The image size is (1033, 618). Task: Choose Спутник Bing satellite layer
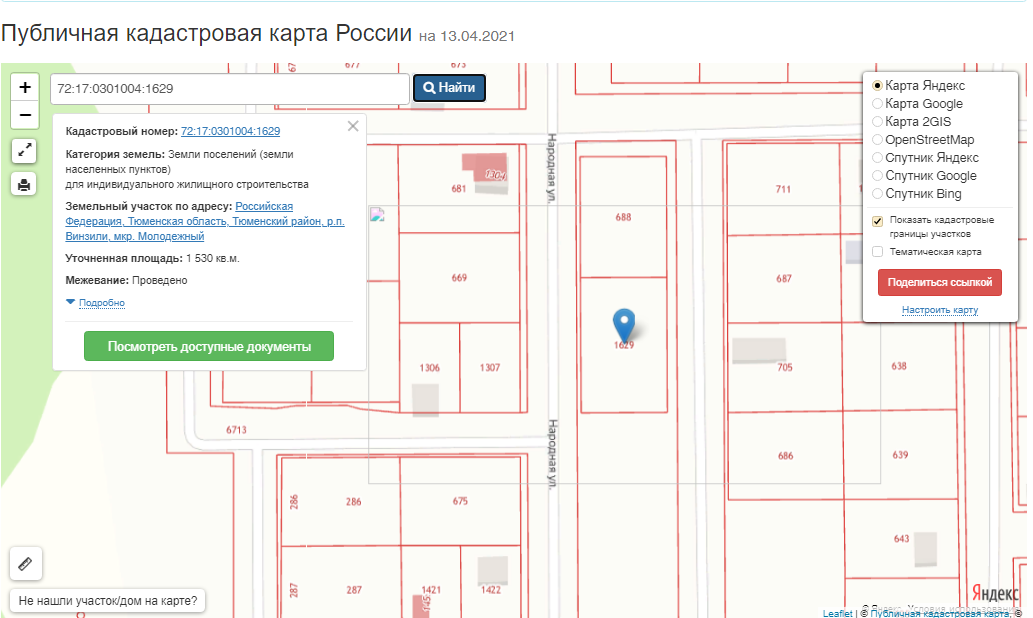coord(877,194)
